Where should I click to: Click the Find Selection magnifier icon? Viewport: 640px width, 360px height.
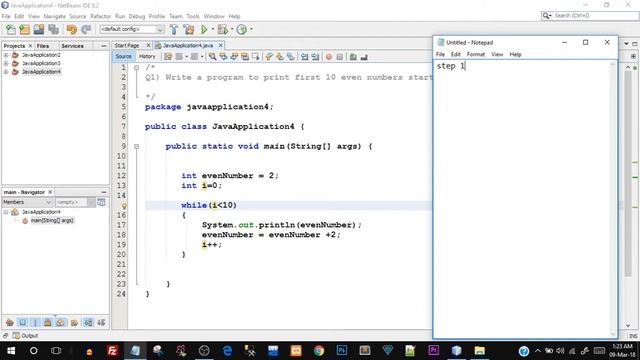pos(213,57)
